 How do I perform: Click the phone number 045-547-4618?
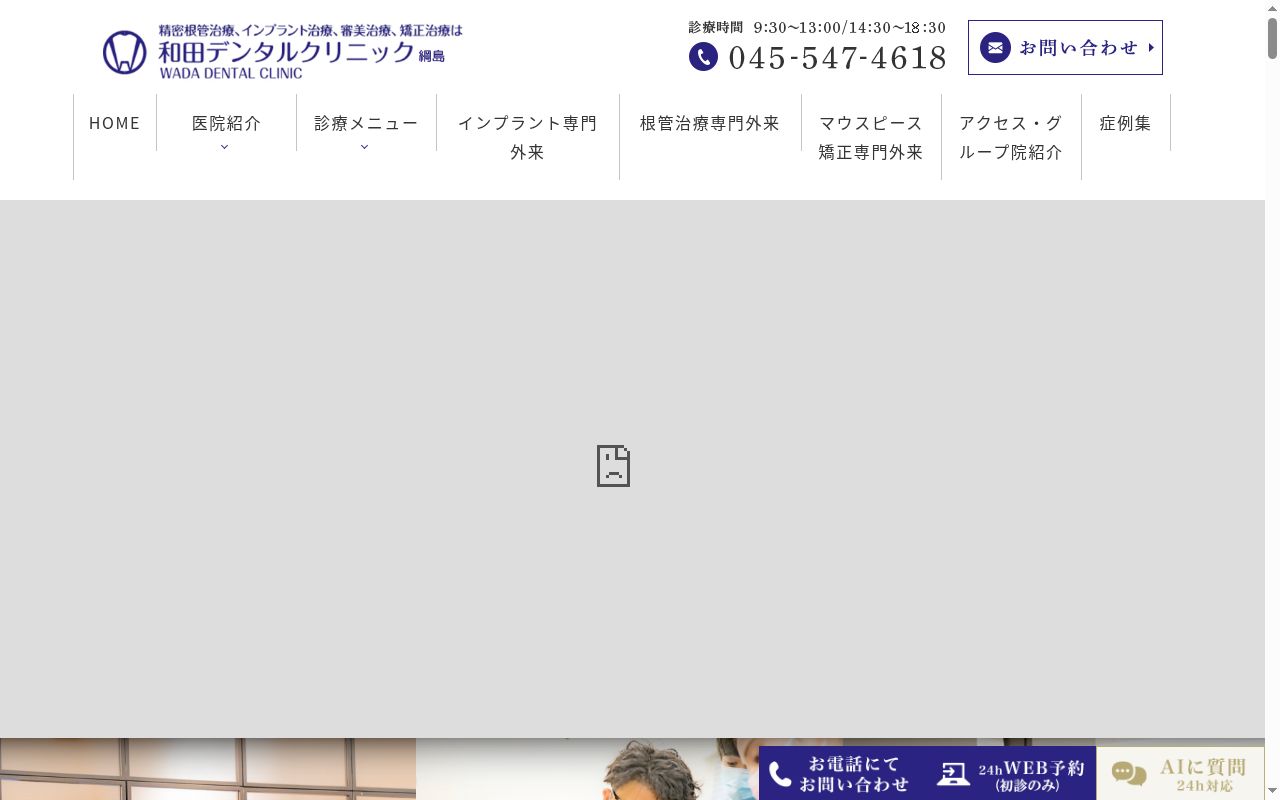coord(838,58)
